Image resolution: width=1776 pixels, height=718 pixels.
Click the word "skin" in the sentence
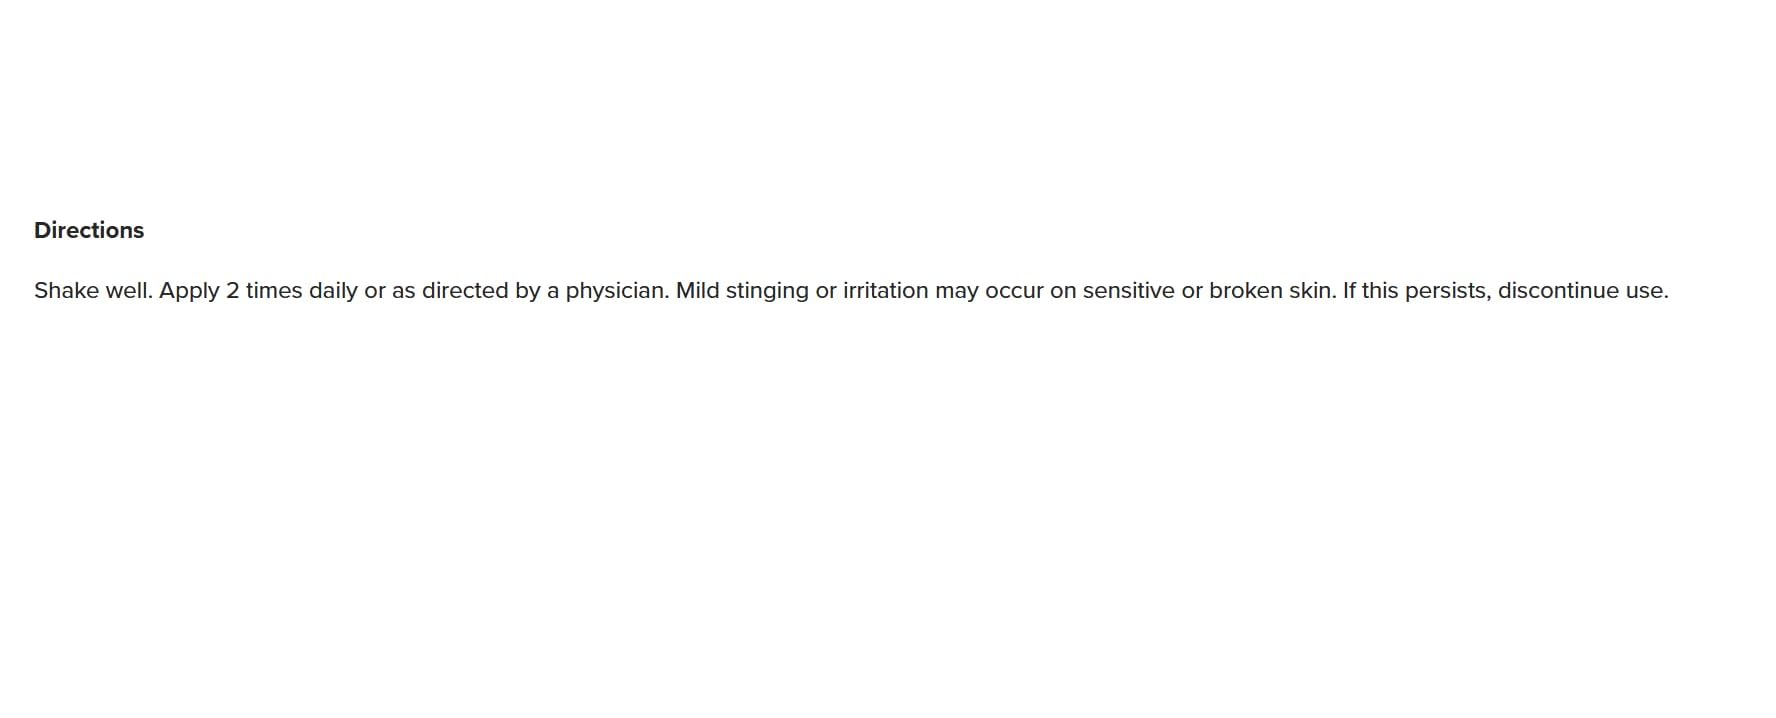coord(1310,291)
